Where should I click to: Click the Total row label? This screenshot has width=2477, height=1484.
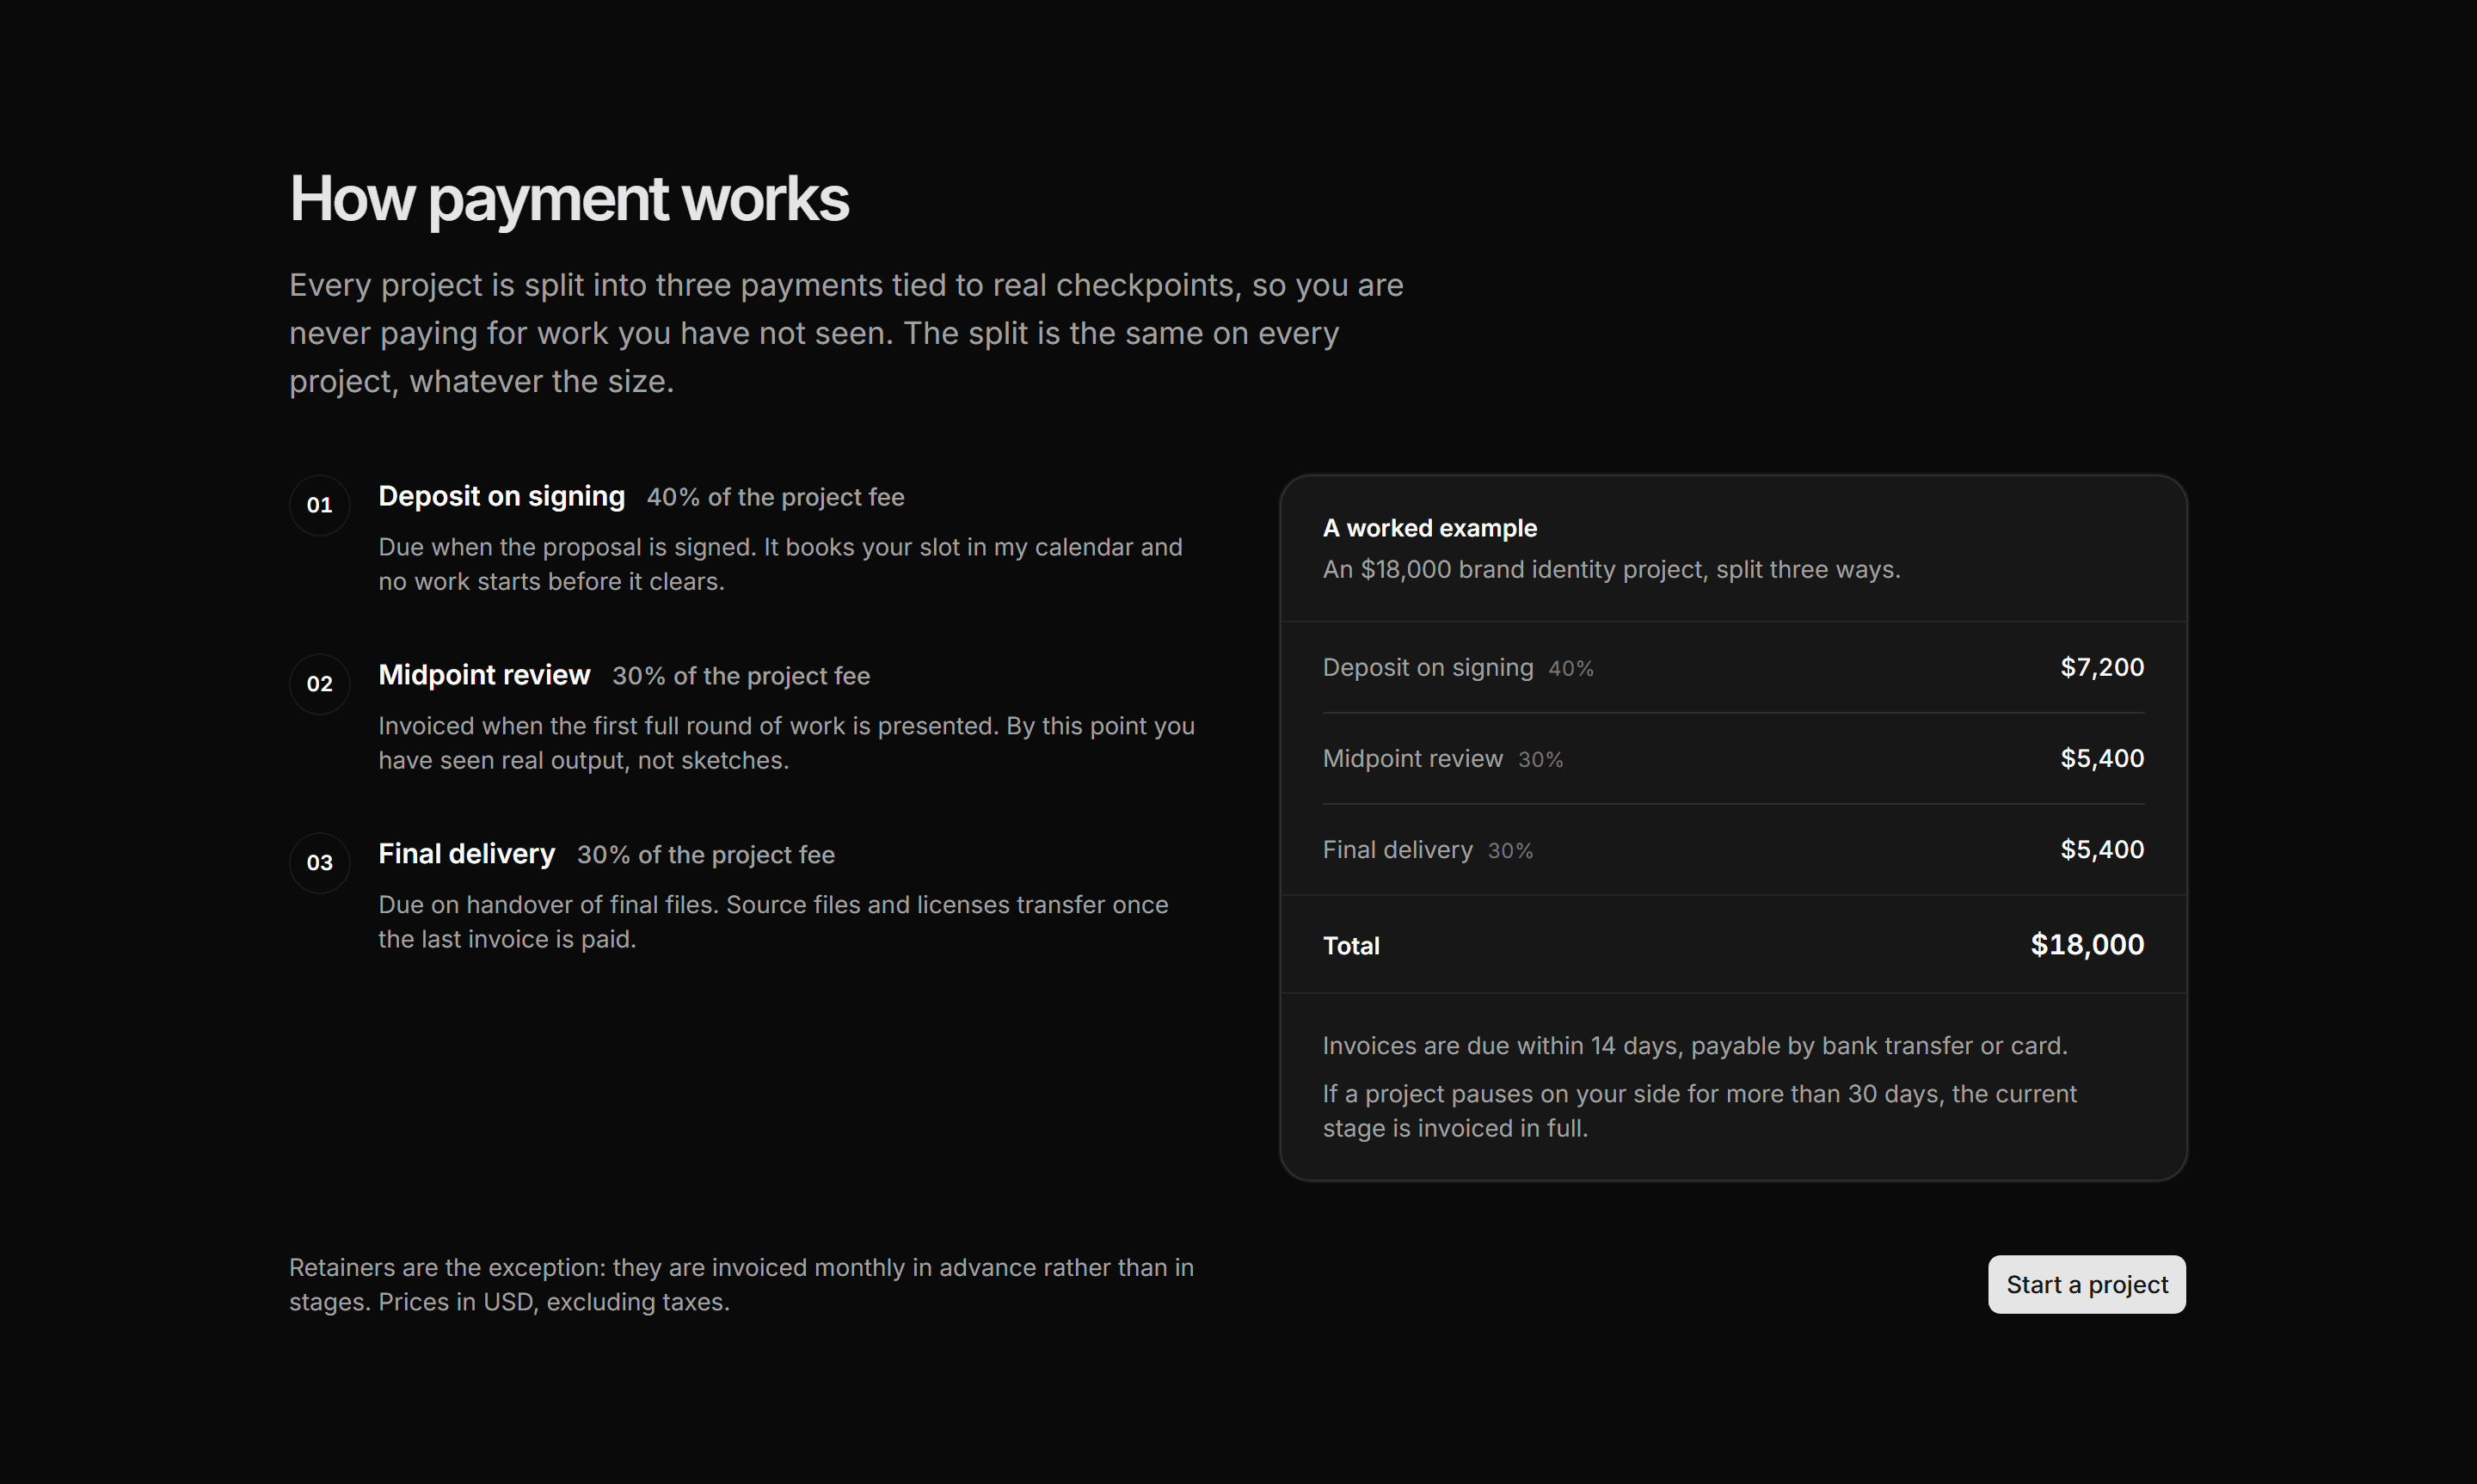point(1351,946)
